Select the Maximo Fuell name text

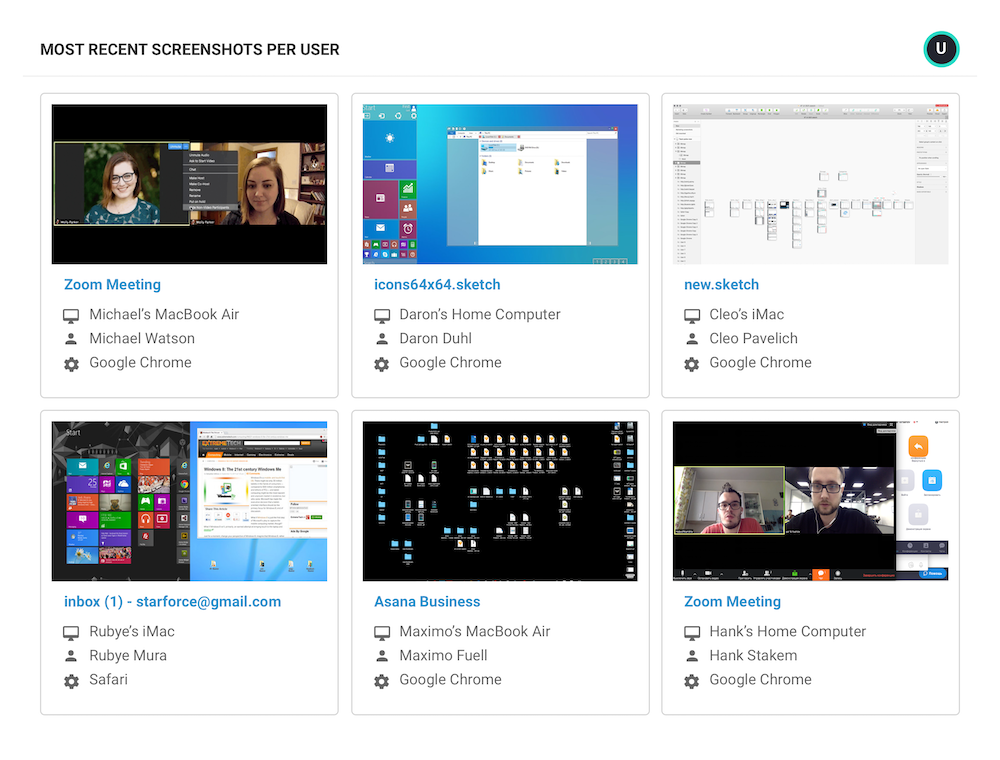pyautogui.click(x=443, y=655)
